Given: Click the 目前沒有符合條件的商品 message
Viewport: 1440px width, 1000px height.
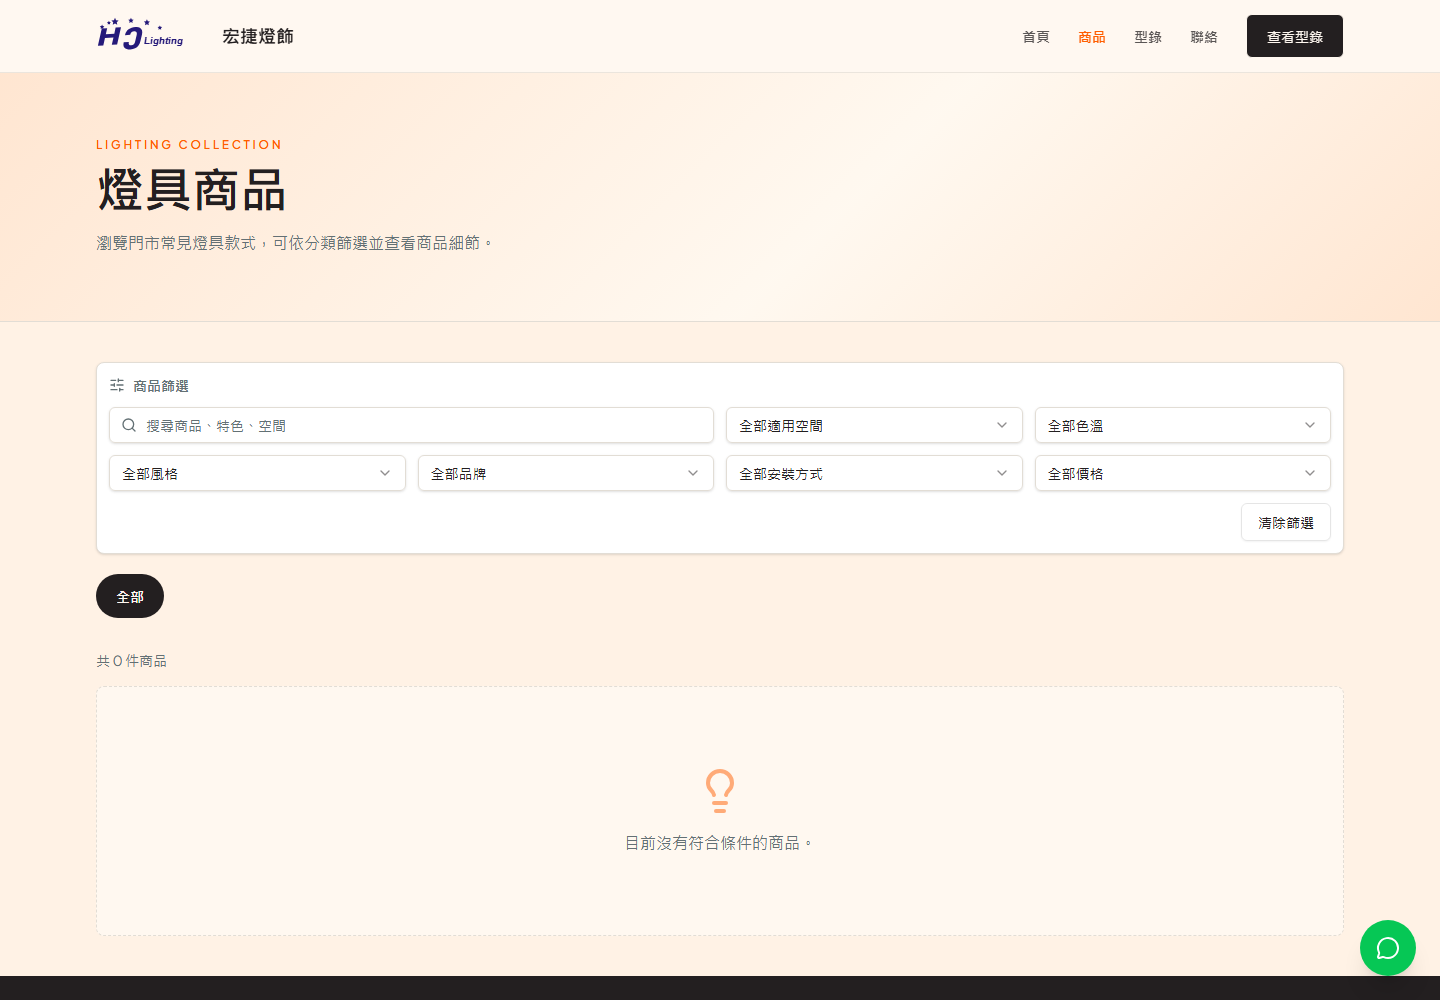Looking at the screenshot, I should [719, 843].
